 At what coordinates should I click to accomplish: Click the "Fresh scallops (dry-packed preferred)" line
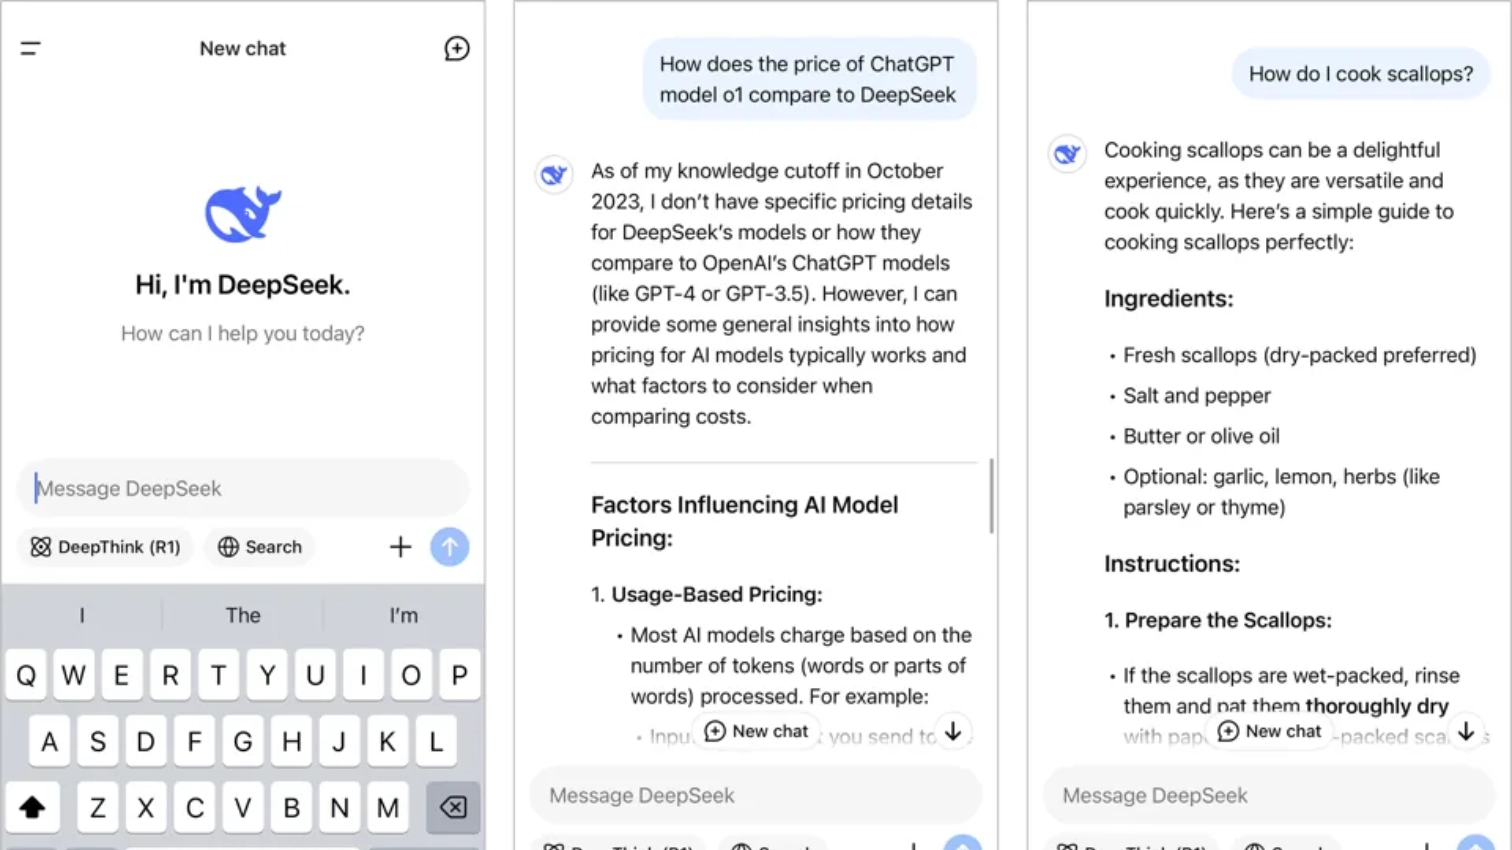[x=1300, y=355]
